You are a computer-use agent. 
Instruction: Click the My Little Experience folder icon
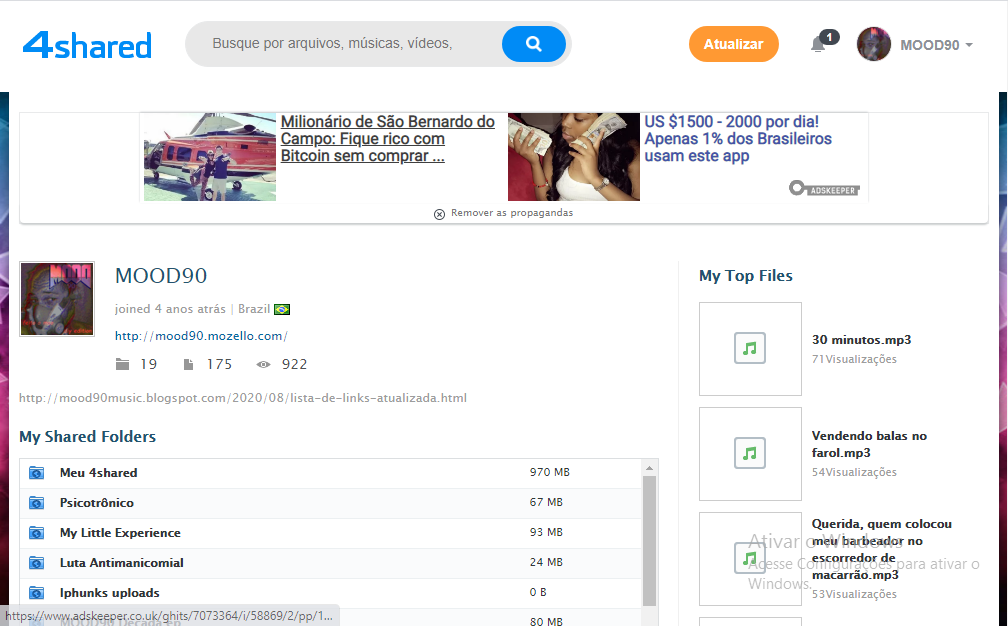pyautogui.click(x=37, y=533)
